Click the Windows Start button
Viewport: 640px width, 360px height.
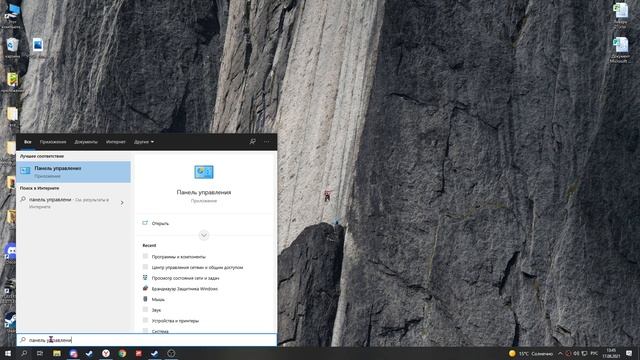8,353
